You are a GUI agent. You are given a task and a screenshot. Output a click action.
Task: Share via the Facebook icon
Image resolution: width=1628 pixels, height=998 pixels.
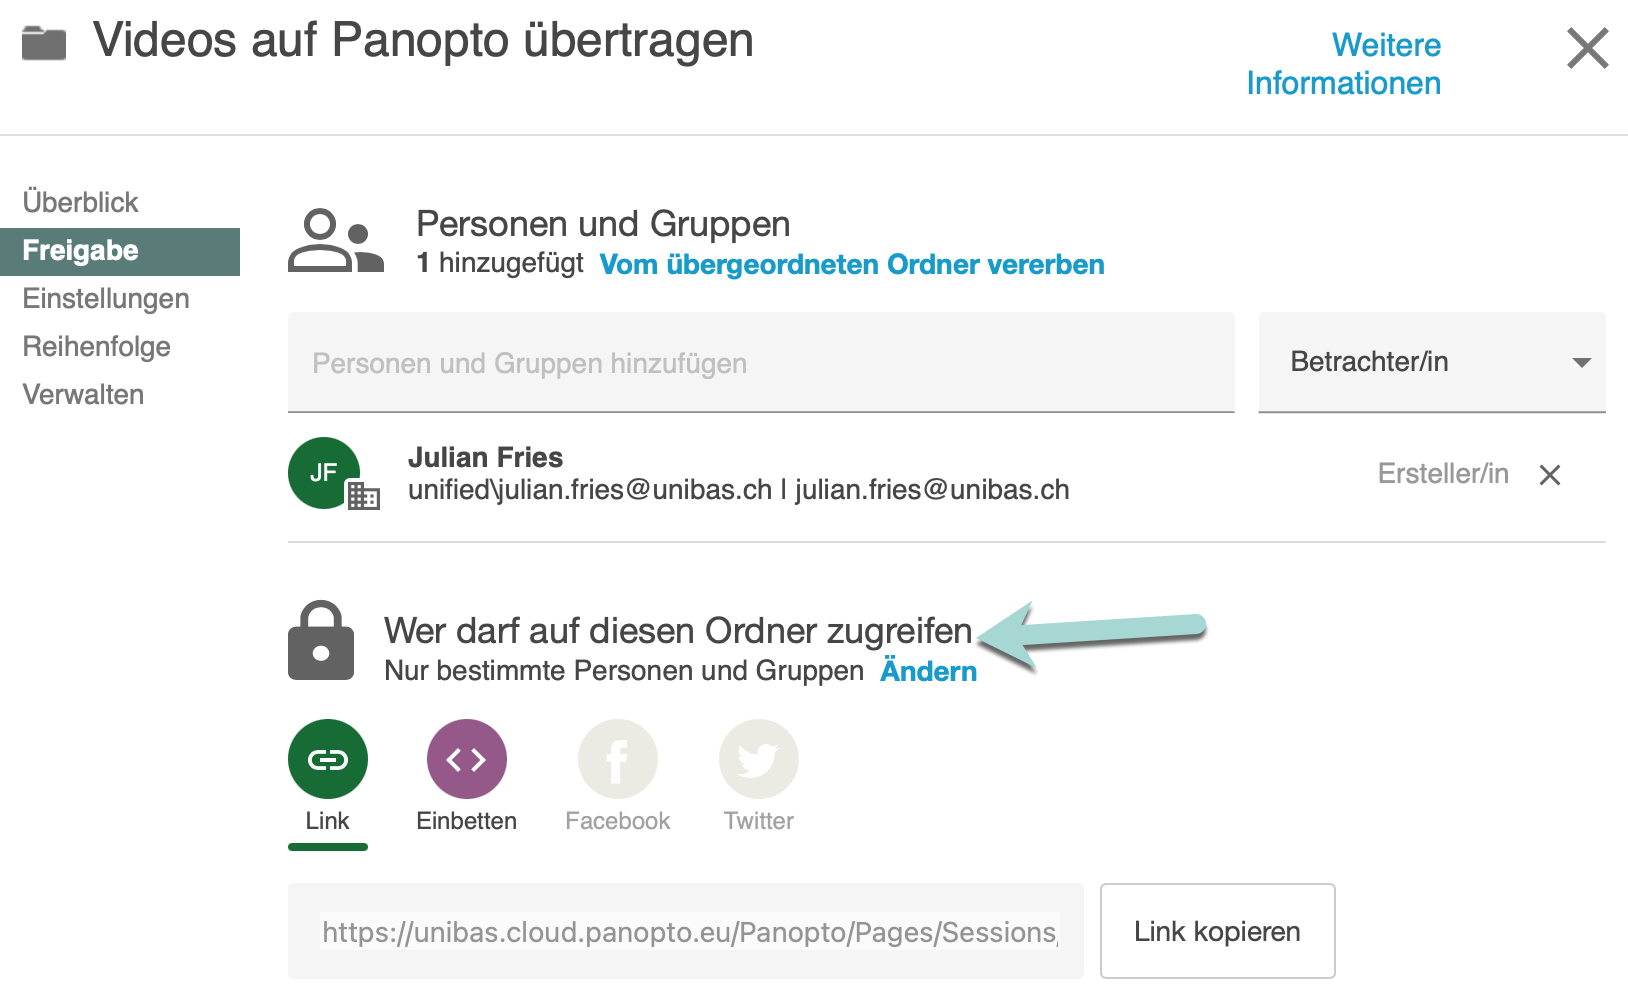[617, 760]
